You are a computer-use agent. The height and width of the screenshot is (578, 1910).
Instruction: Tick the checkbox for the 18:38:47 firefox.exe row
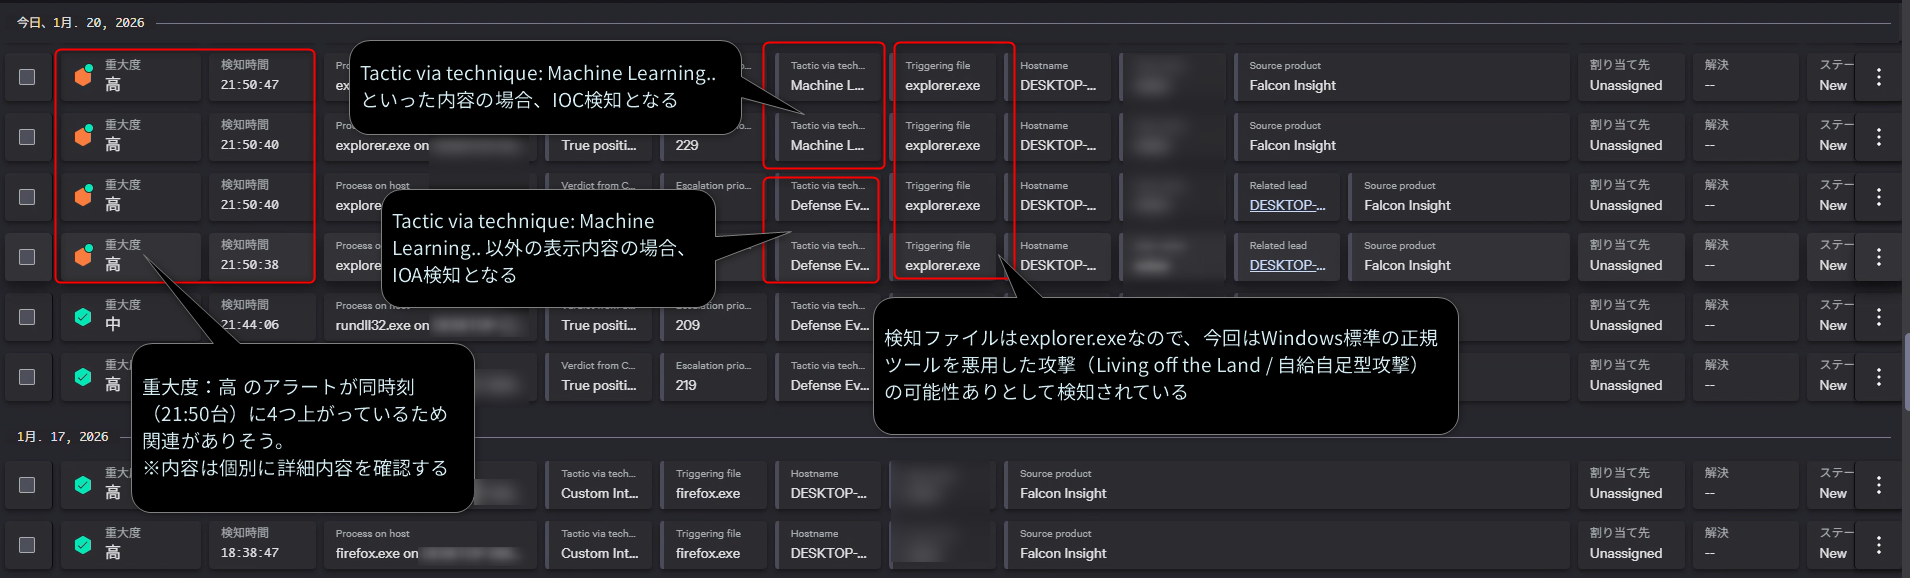pos(27,544)
